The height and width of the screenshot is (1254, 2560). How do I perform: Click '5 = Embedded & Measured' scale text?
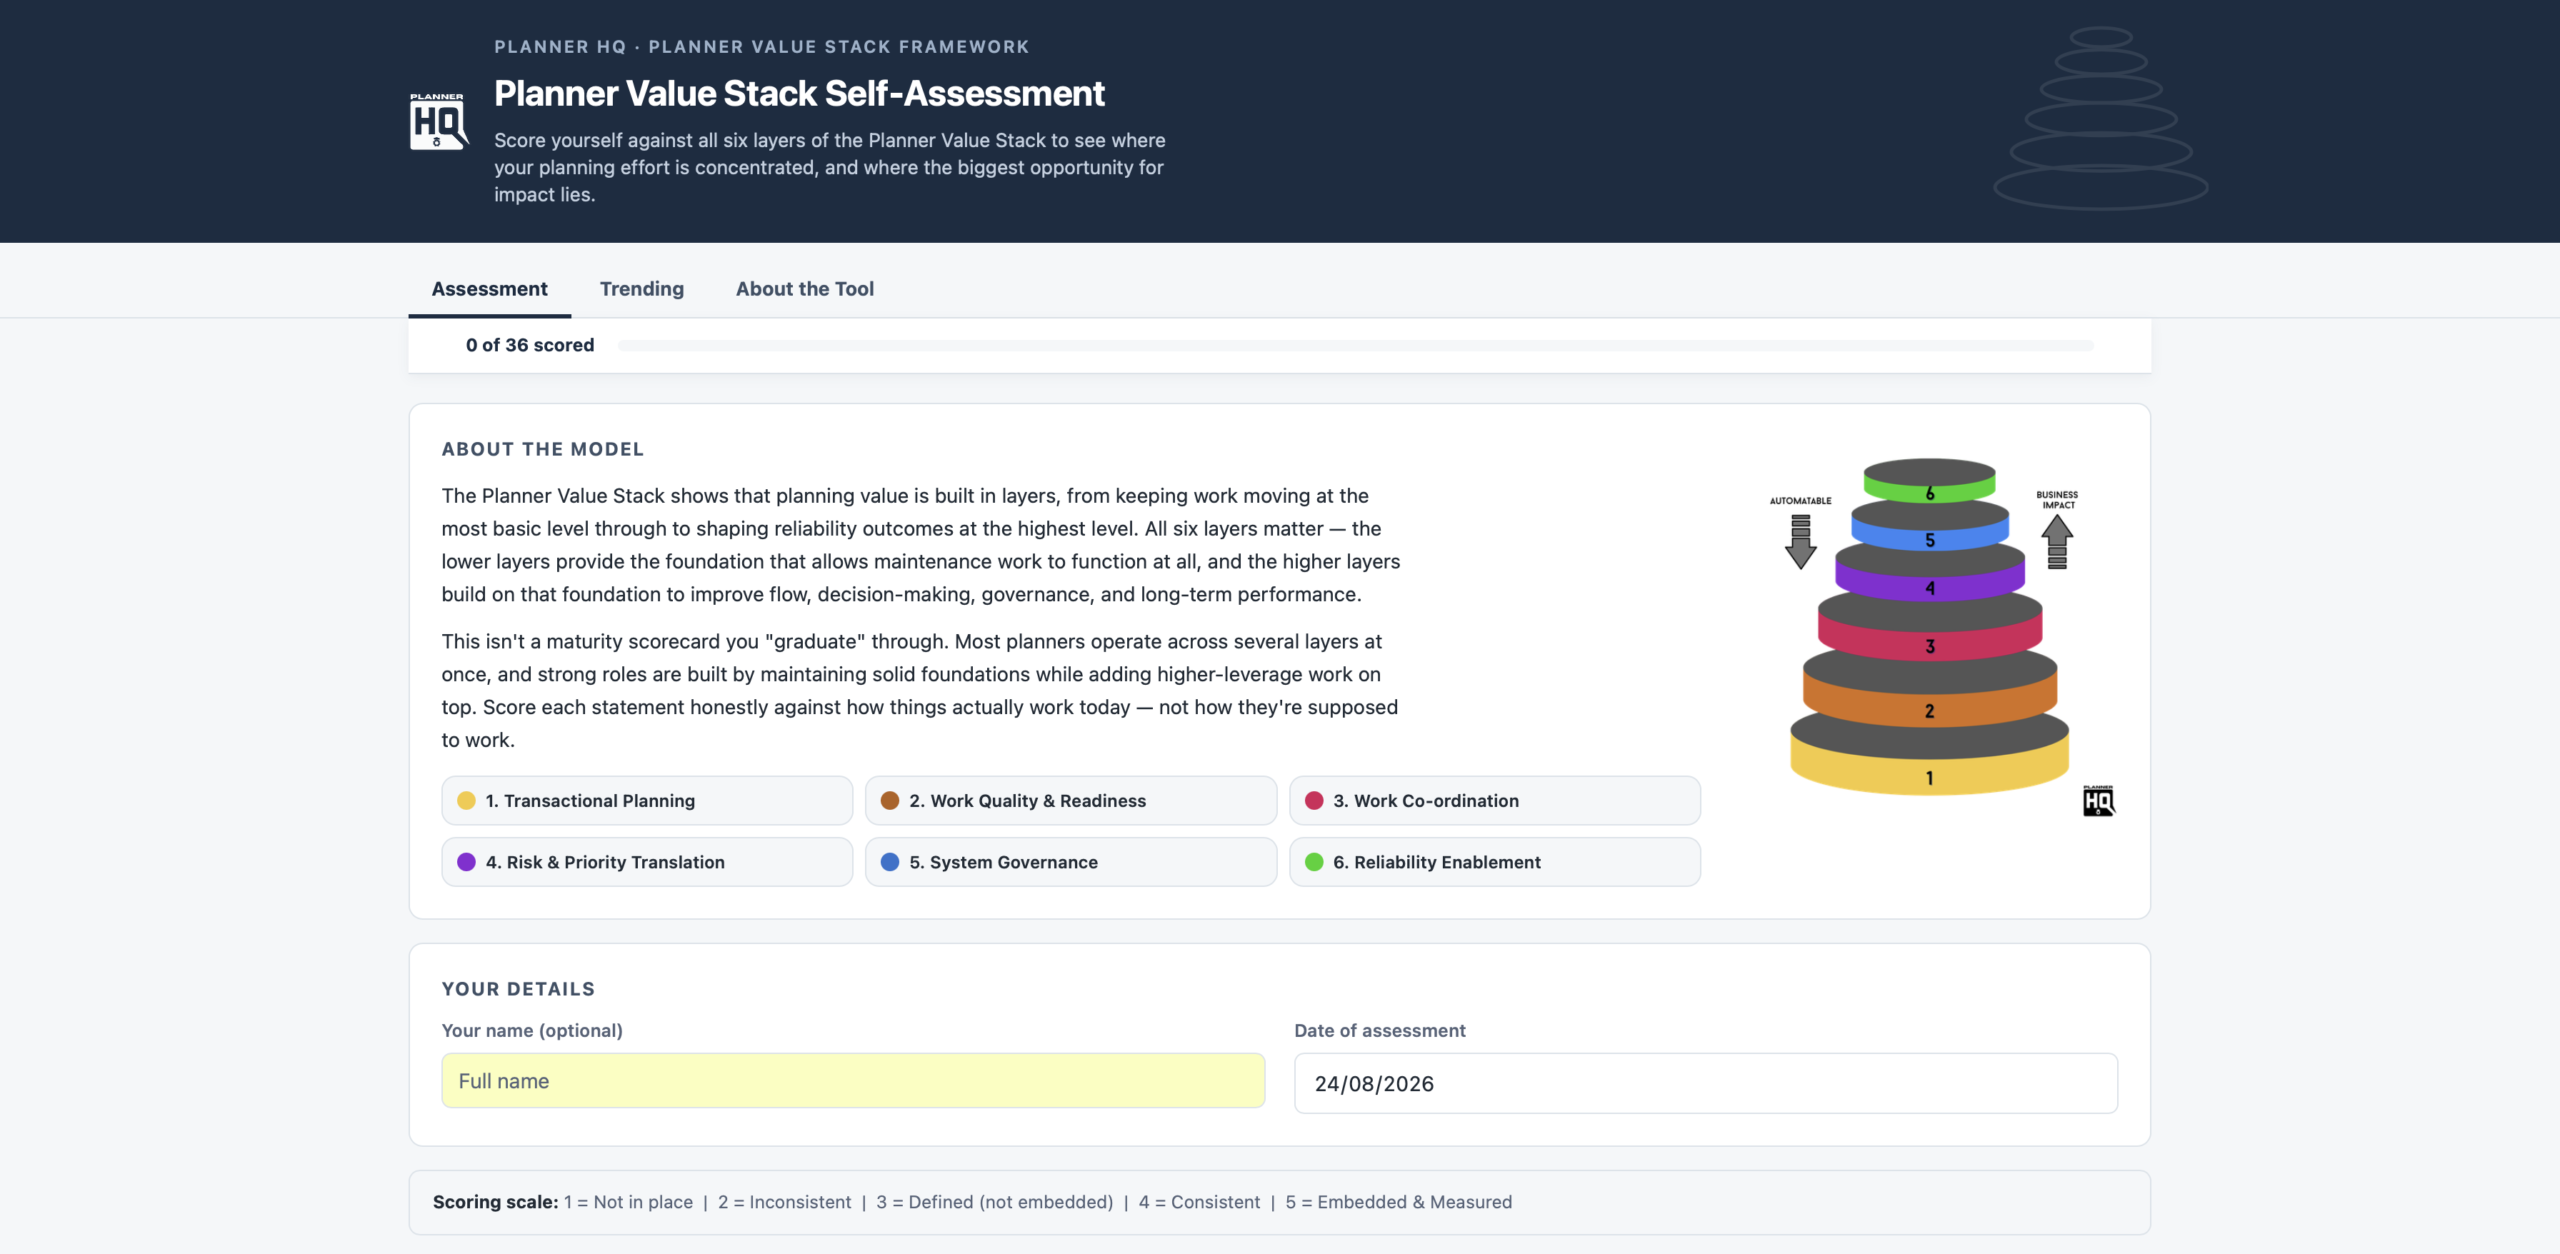pos(1399,1202)
